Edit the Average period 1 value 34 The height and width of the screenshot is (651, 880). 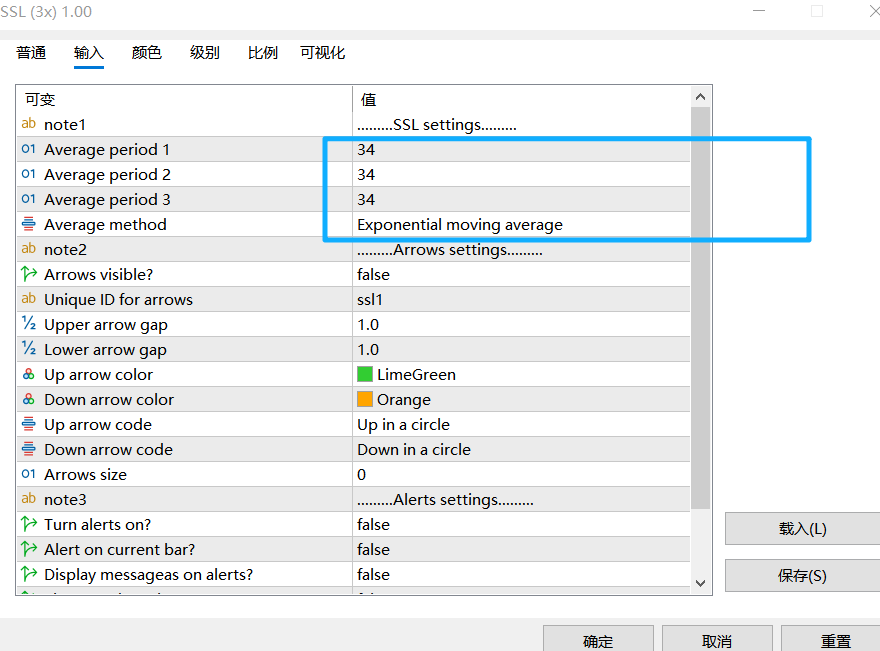coord(521,149)
